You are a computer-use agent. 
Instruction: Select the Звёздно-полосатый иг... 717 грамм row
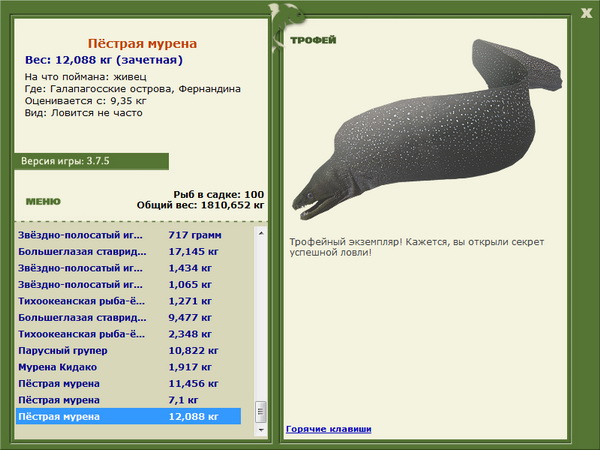tap(129, 235)
